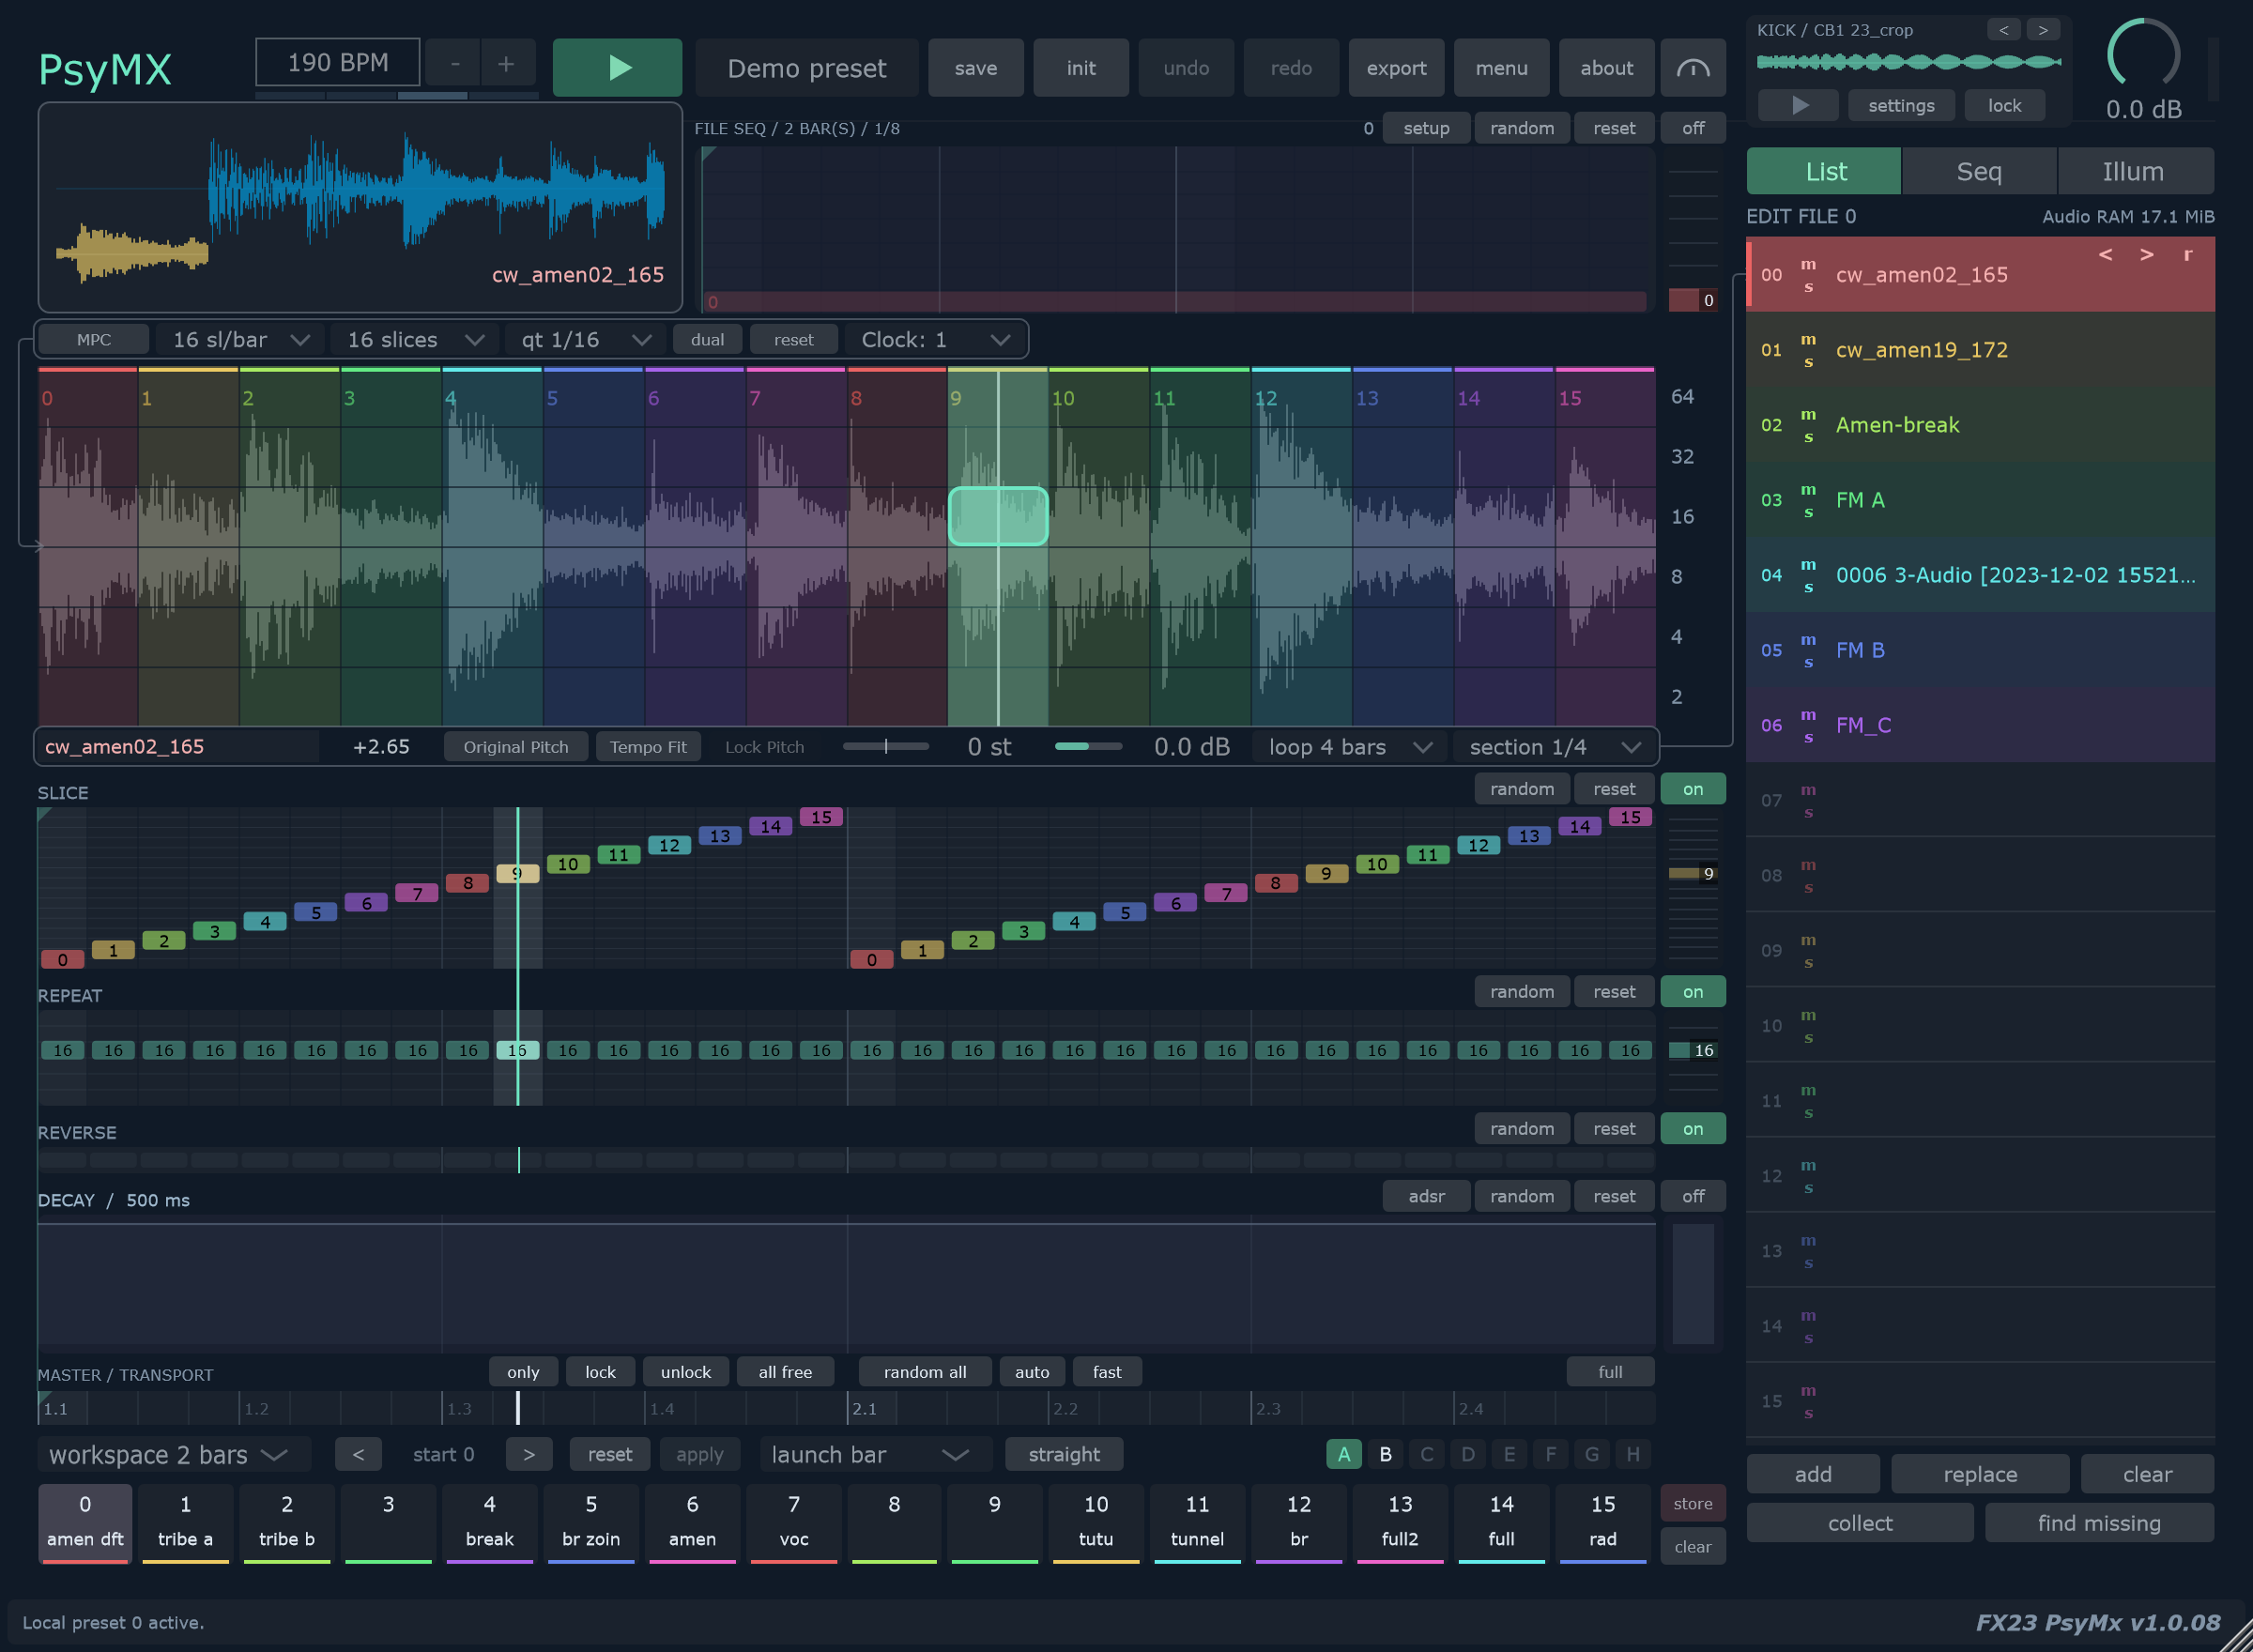2253x1652 pixels.
Task: Solo the Amen-break file with s icon
Action: [x=1808, y=437]
